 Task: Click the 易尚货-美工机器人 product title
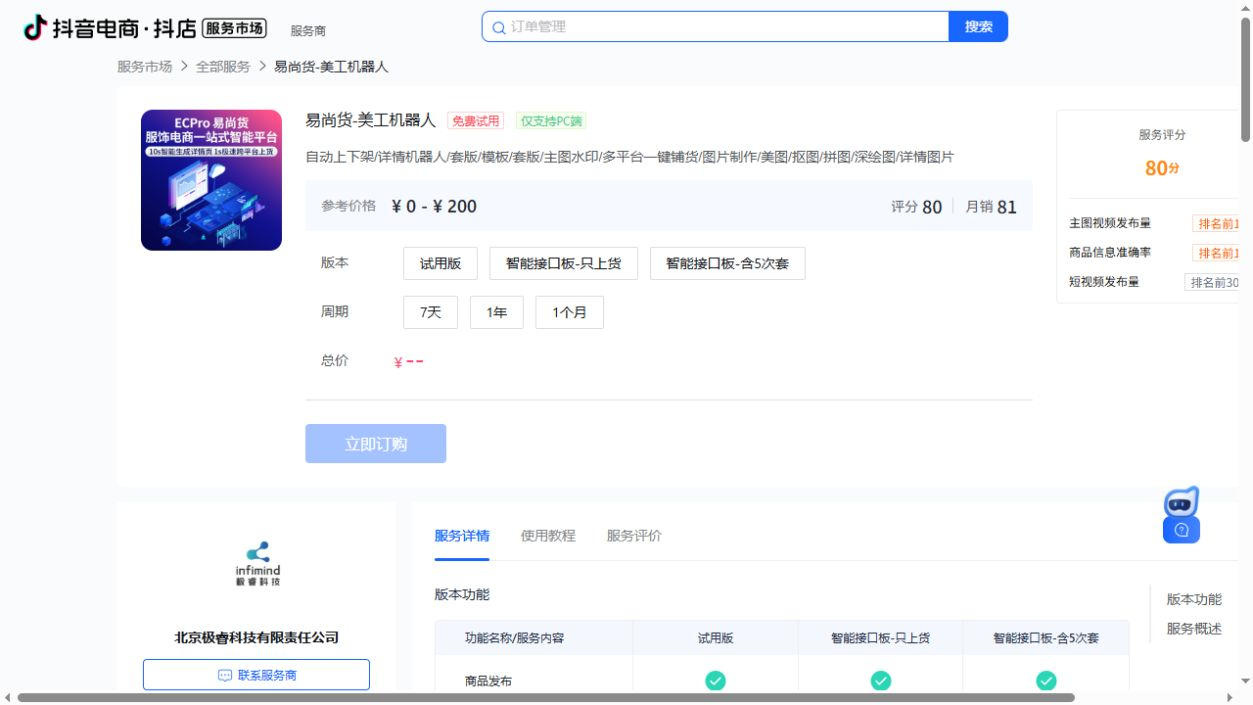click(371, 120)
